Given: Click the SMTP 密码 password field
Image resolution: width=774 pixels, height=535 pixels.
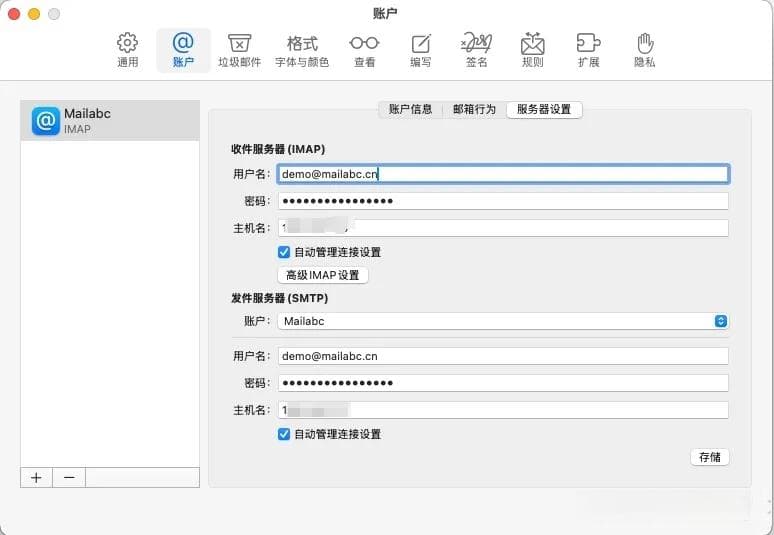Looking at the screenshot, I should (503, 383).
